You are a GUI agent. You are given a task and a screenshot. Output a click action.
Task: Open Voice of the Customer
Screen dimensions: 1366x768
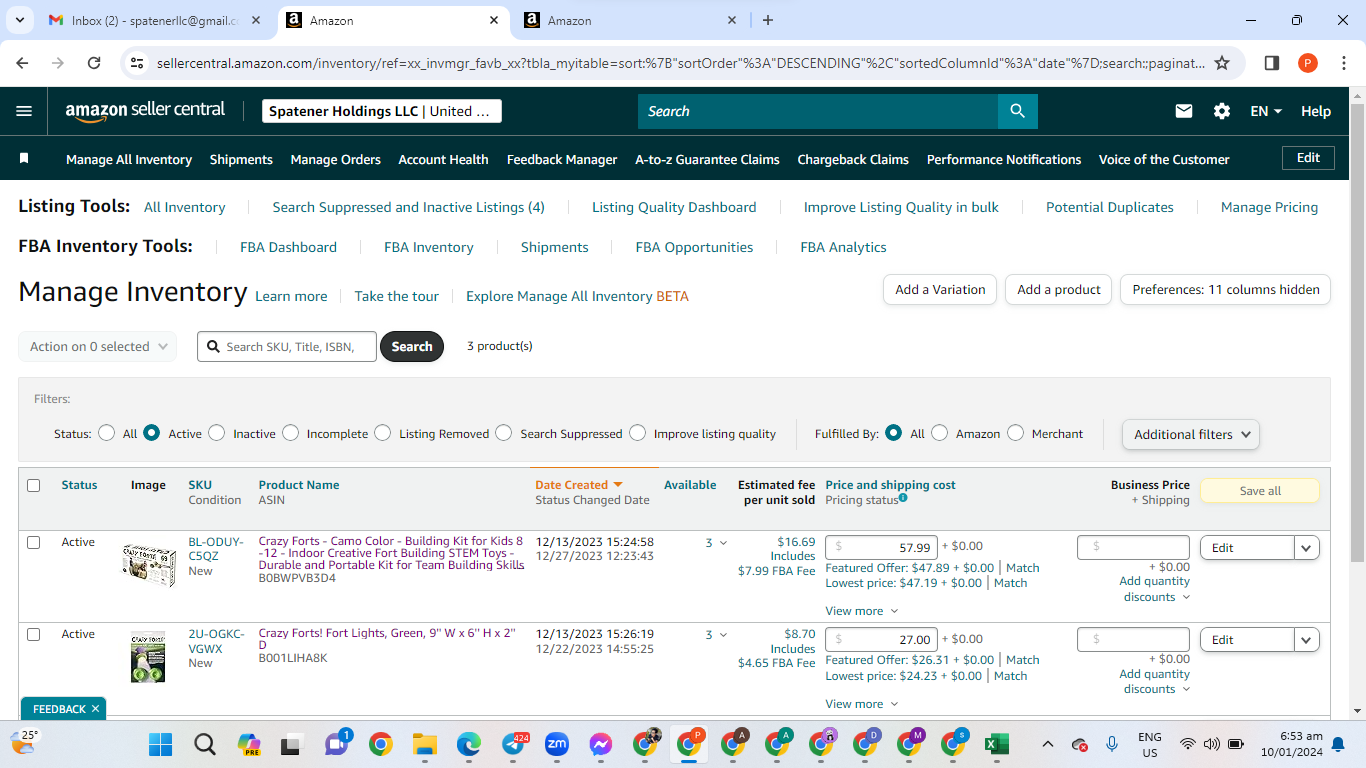pyautogui.click(x=1164, y=159)
